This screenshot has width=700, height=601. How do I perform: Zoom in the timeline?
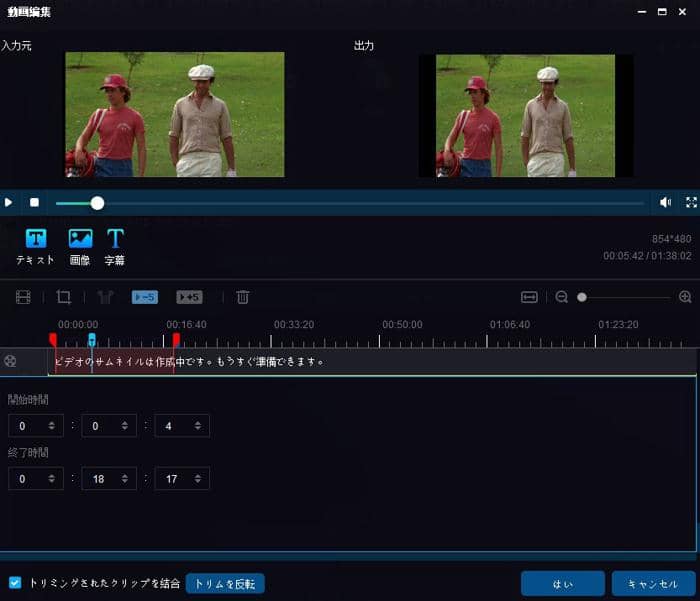pos(685,297)
